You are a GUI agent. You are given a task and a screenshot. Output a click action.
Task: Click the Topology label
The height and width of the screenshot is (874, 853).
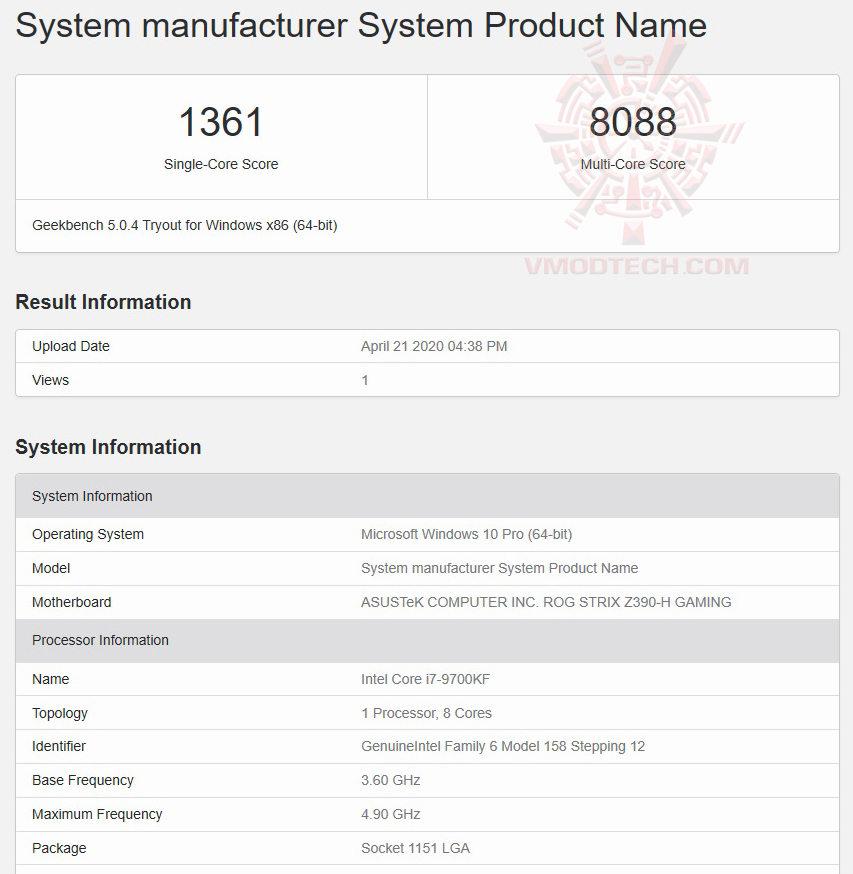(60, 713)
